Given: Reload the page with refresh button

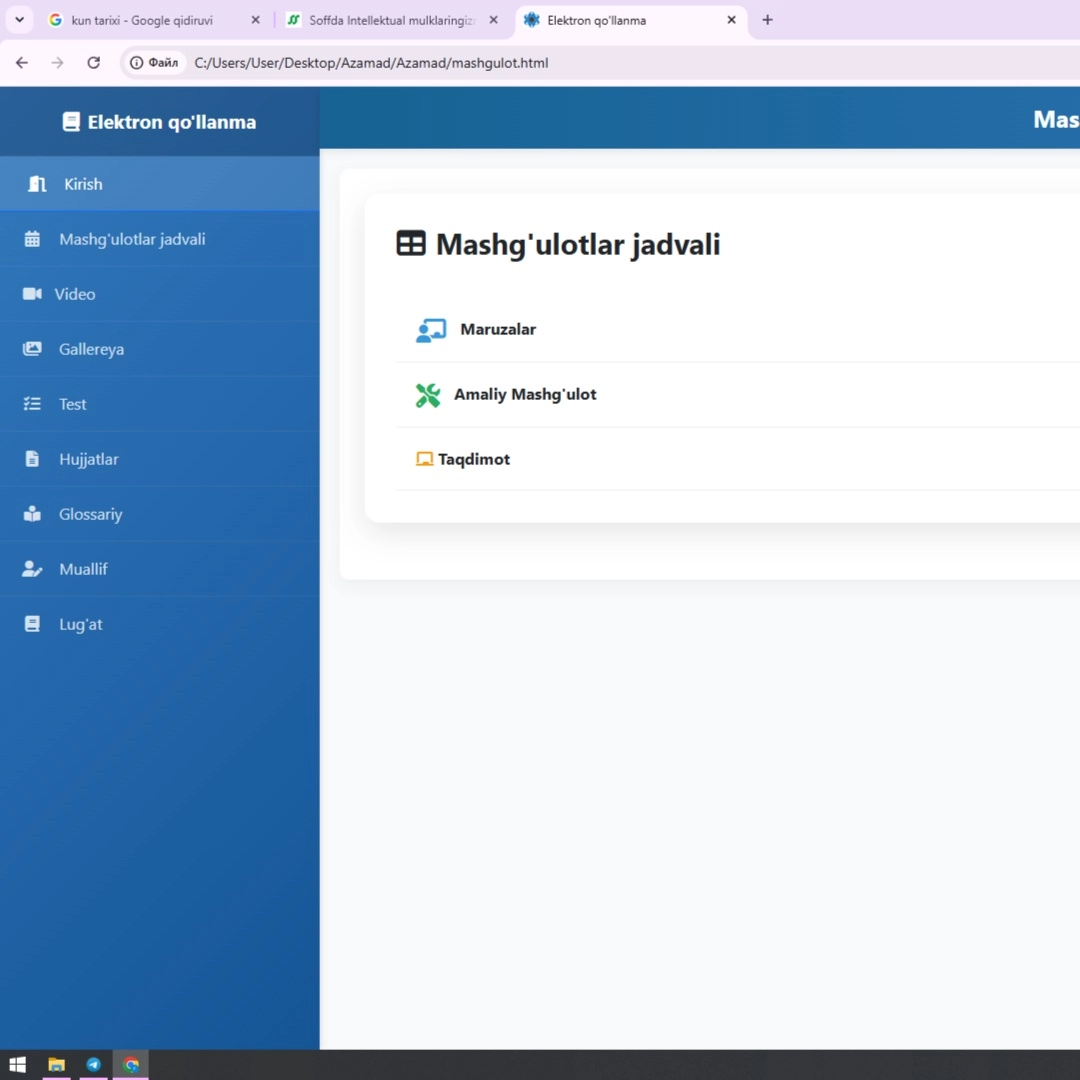Looking at the screenshot, I should [x=93, y=63].
